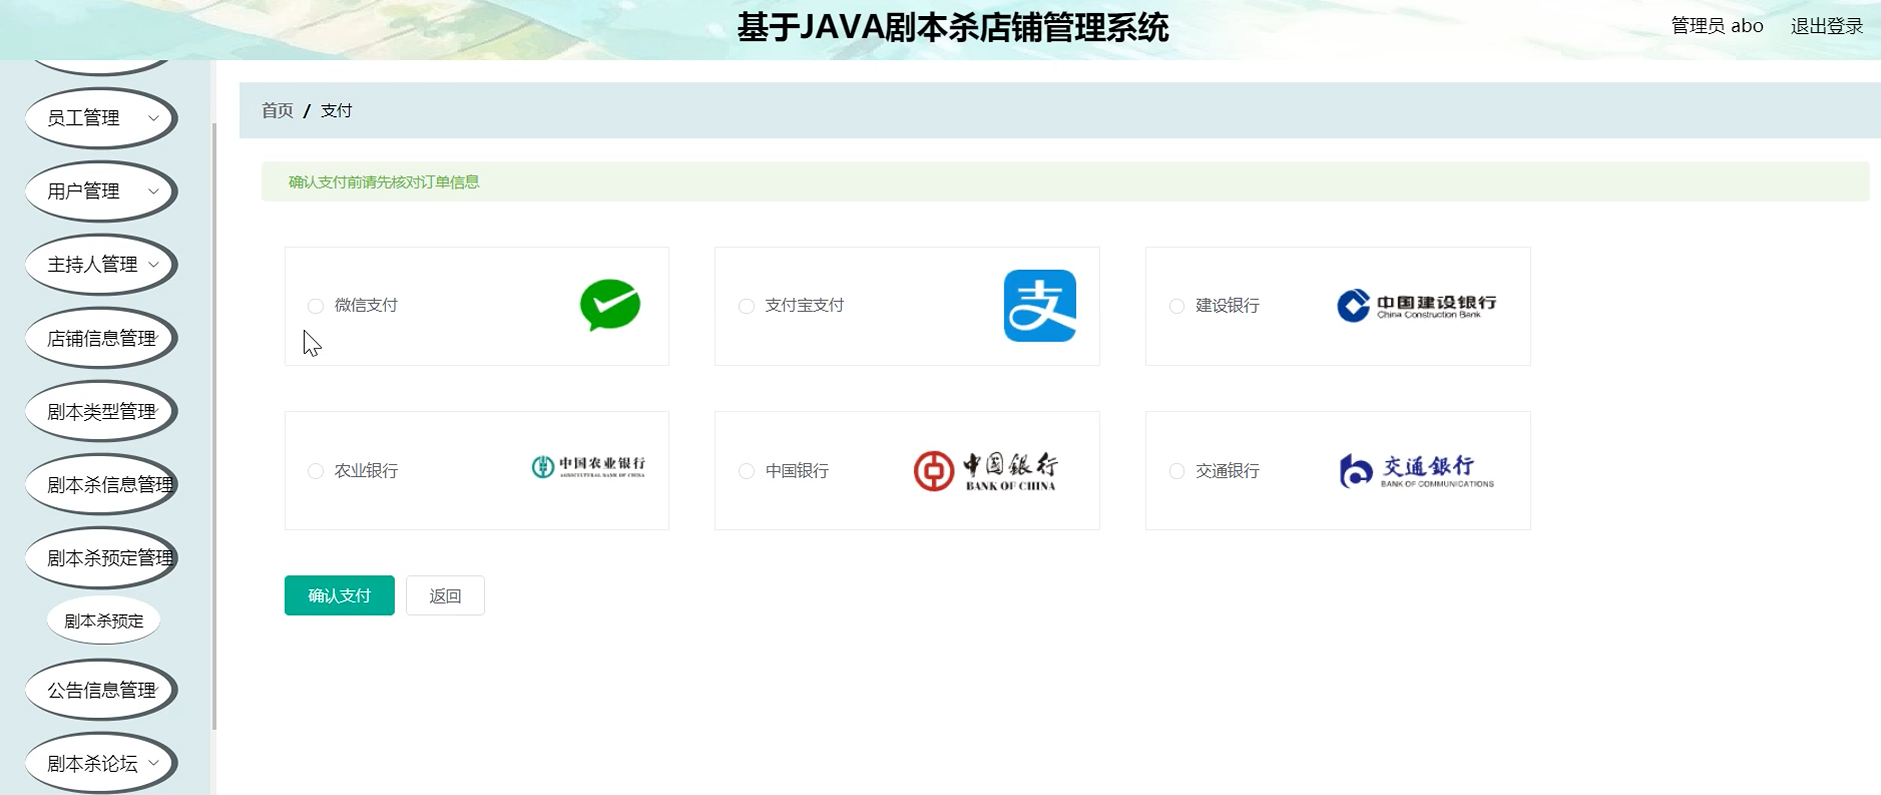Select the 剧本杀预定 submenu item
The image size is (1881, 795).
point(104,621)
